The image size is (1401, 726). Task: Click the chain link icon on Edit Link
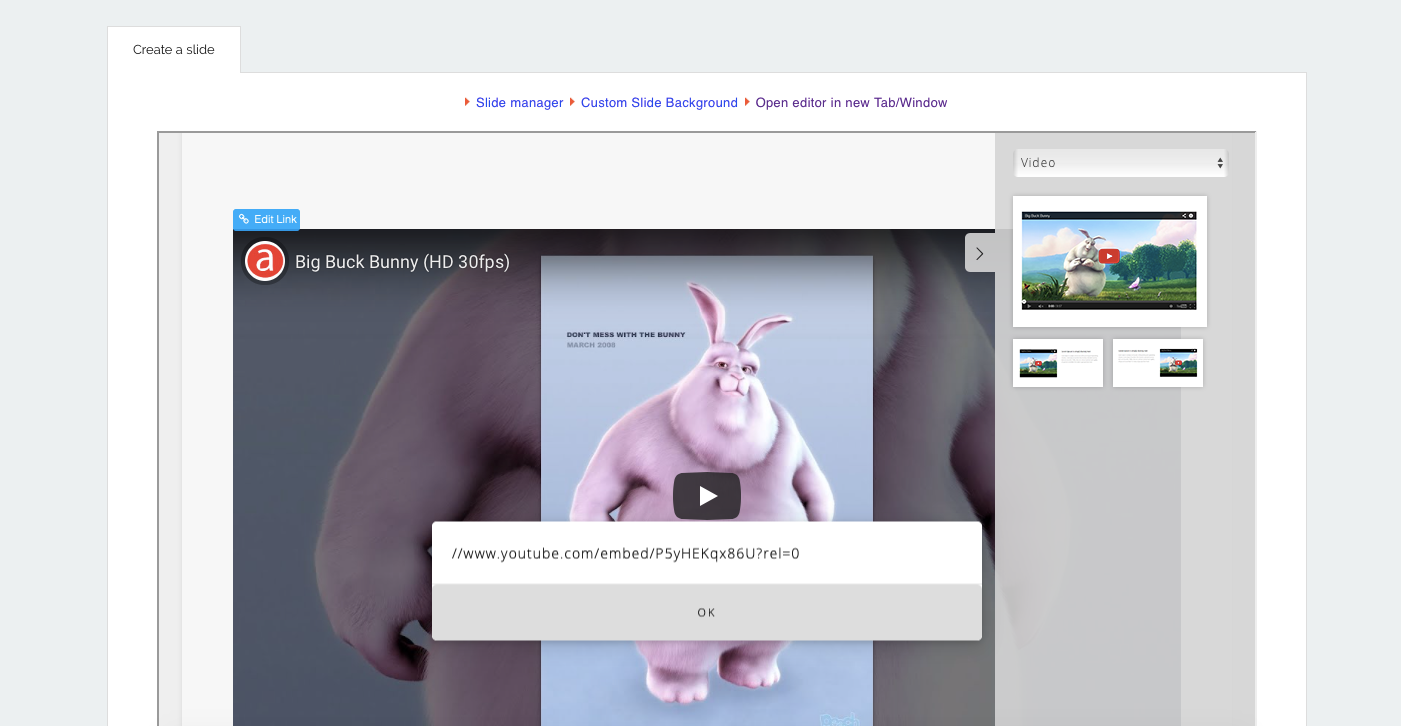(244, 219)
